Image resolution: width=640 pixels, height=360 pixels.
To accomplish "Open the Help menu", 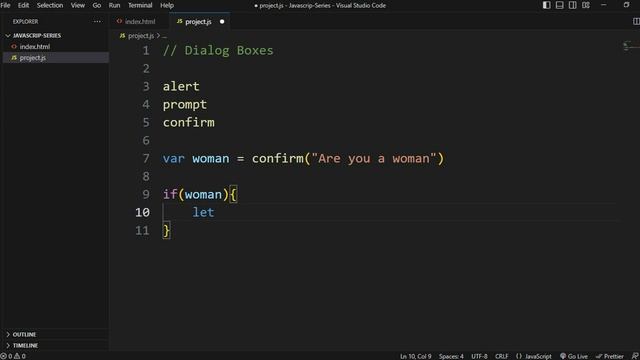I will point(167,5).
